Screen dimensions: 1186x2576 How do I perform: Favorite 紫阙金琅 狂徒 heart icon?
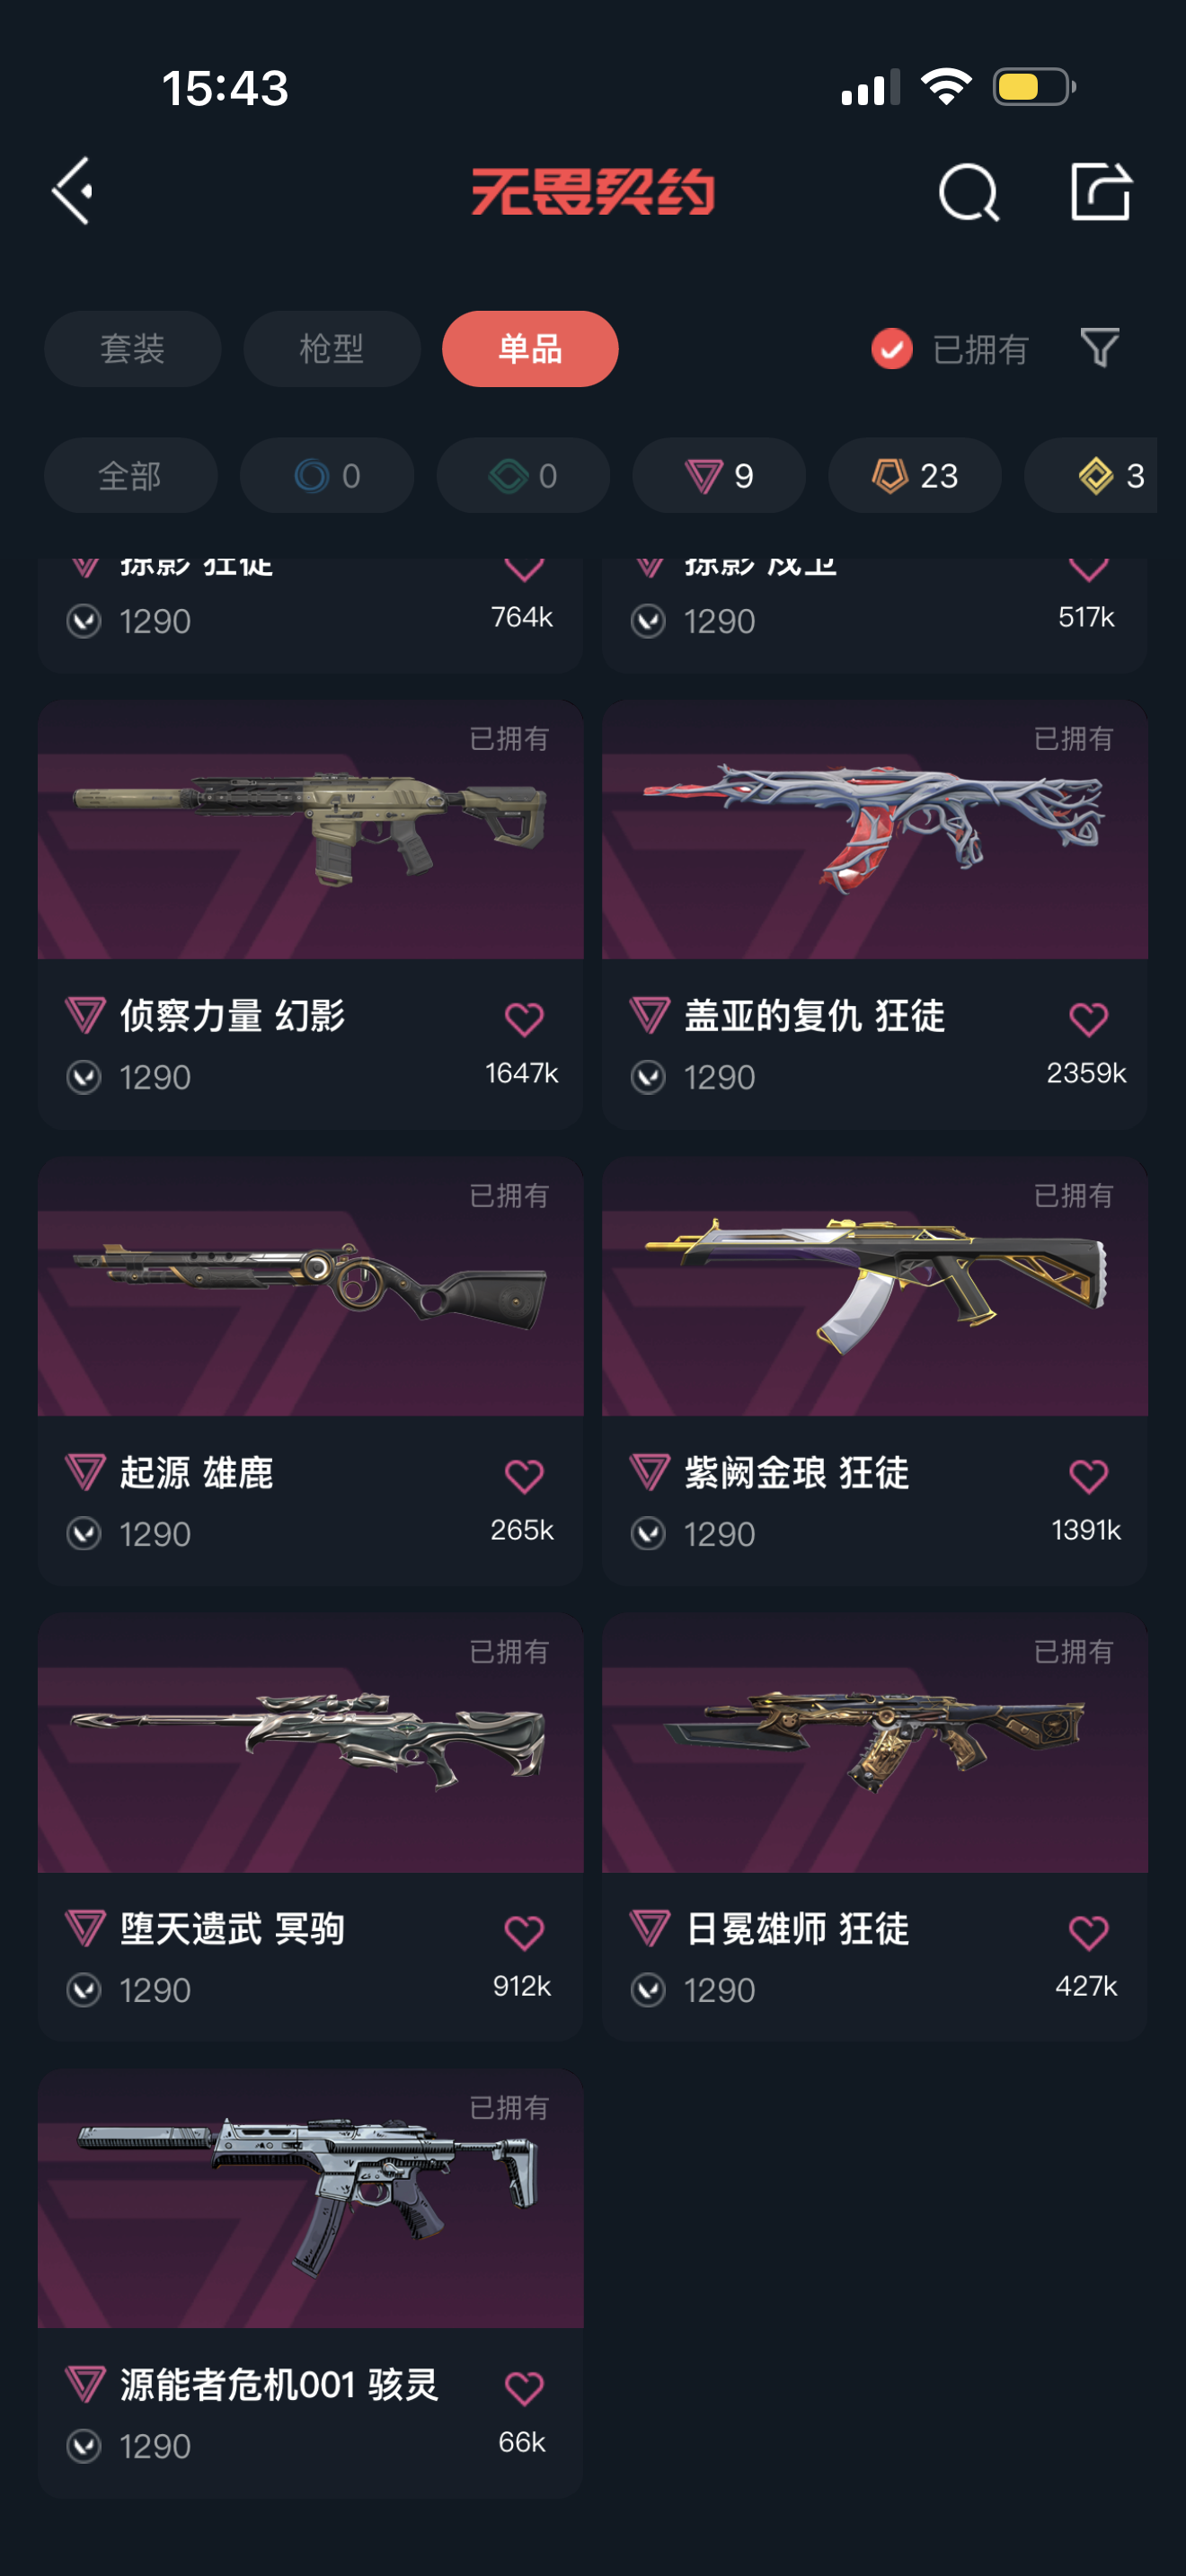[x=1088, y=1476]
